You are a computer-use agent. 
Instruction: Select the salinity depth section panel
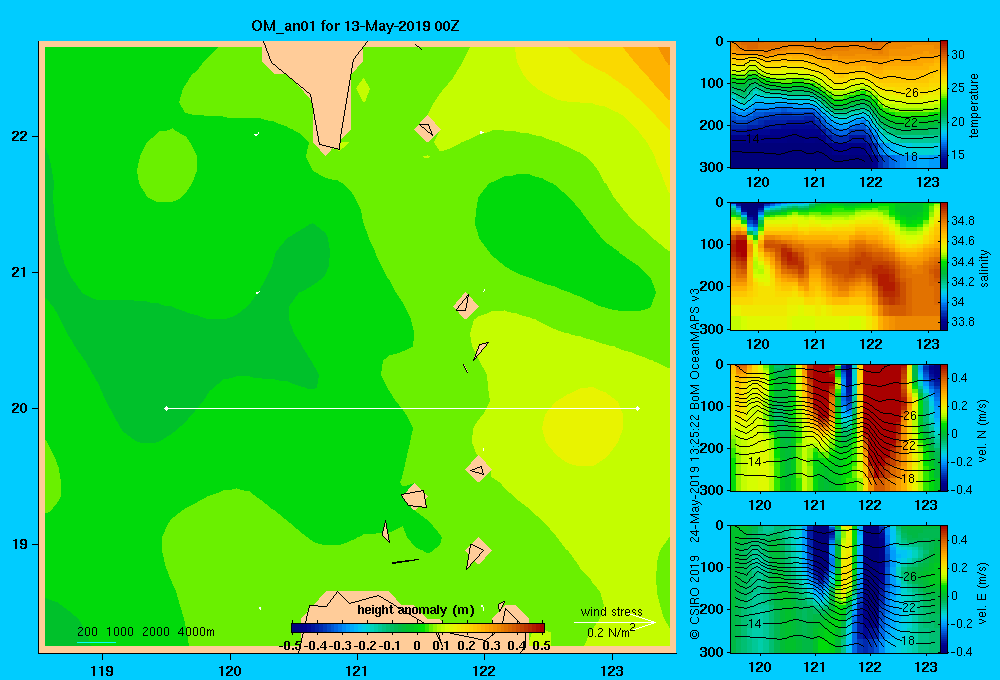(x=834, y=266)
